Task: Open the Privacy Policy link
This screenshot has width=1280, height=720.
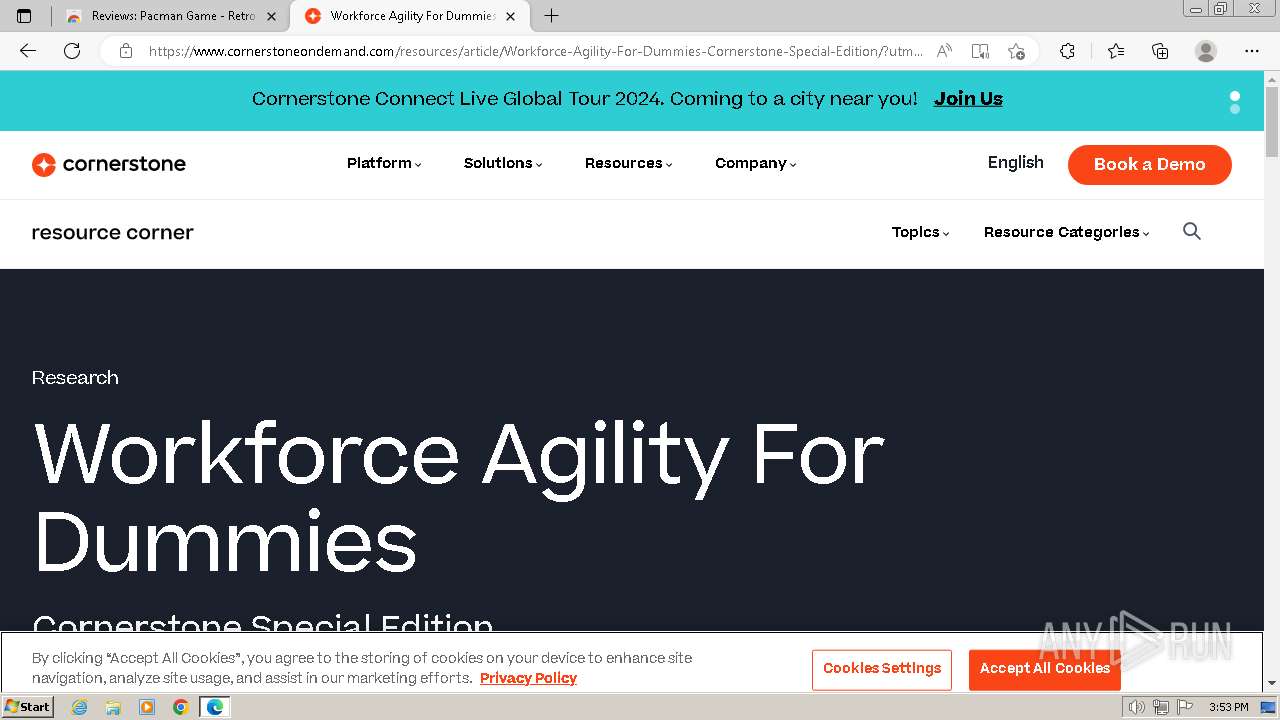Action: pyautogui.click(x=528, y=678)
